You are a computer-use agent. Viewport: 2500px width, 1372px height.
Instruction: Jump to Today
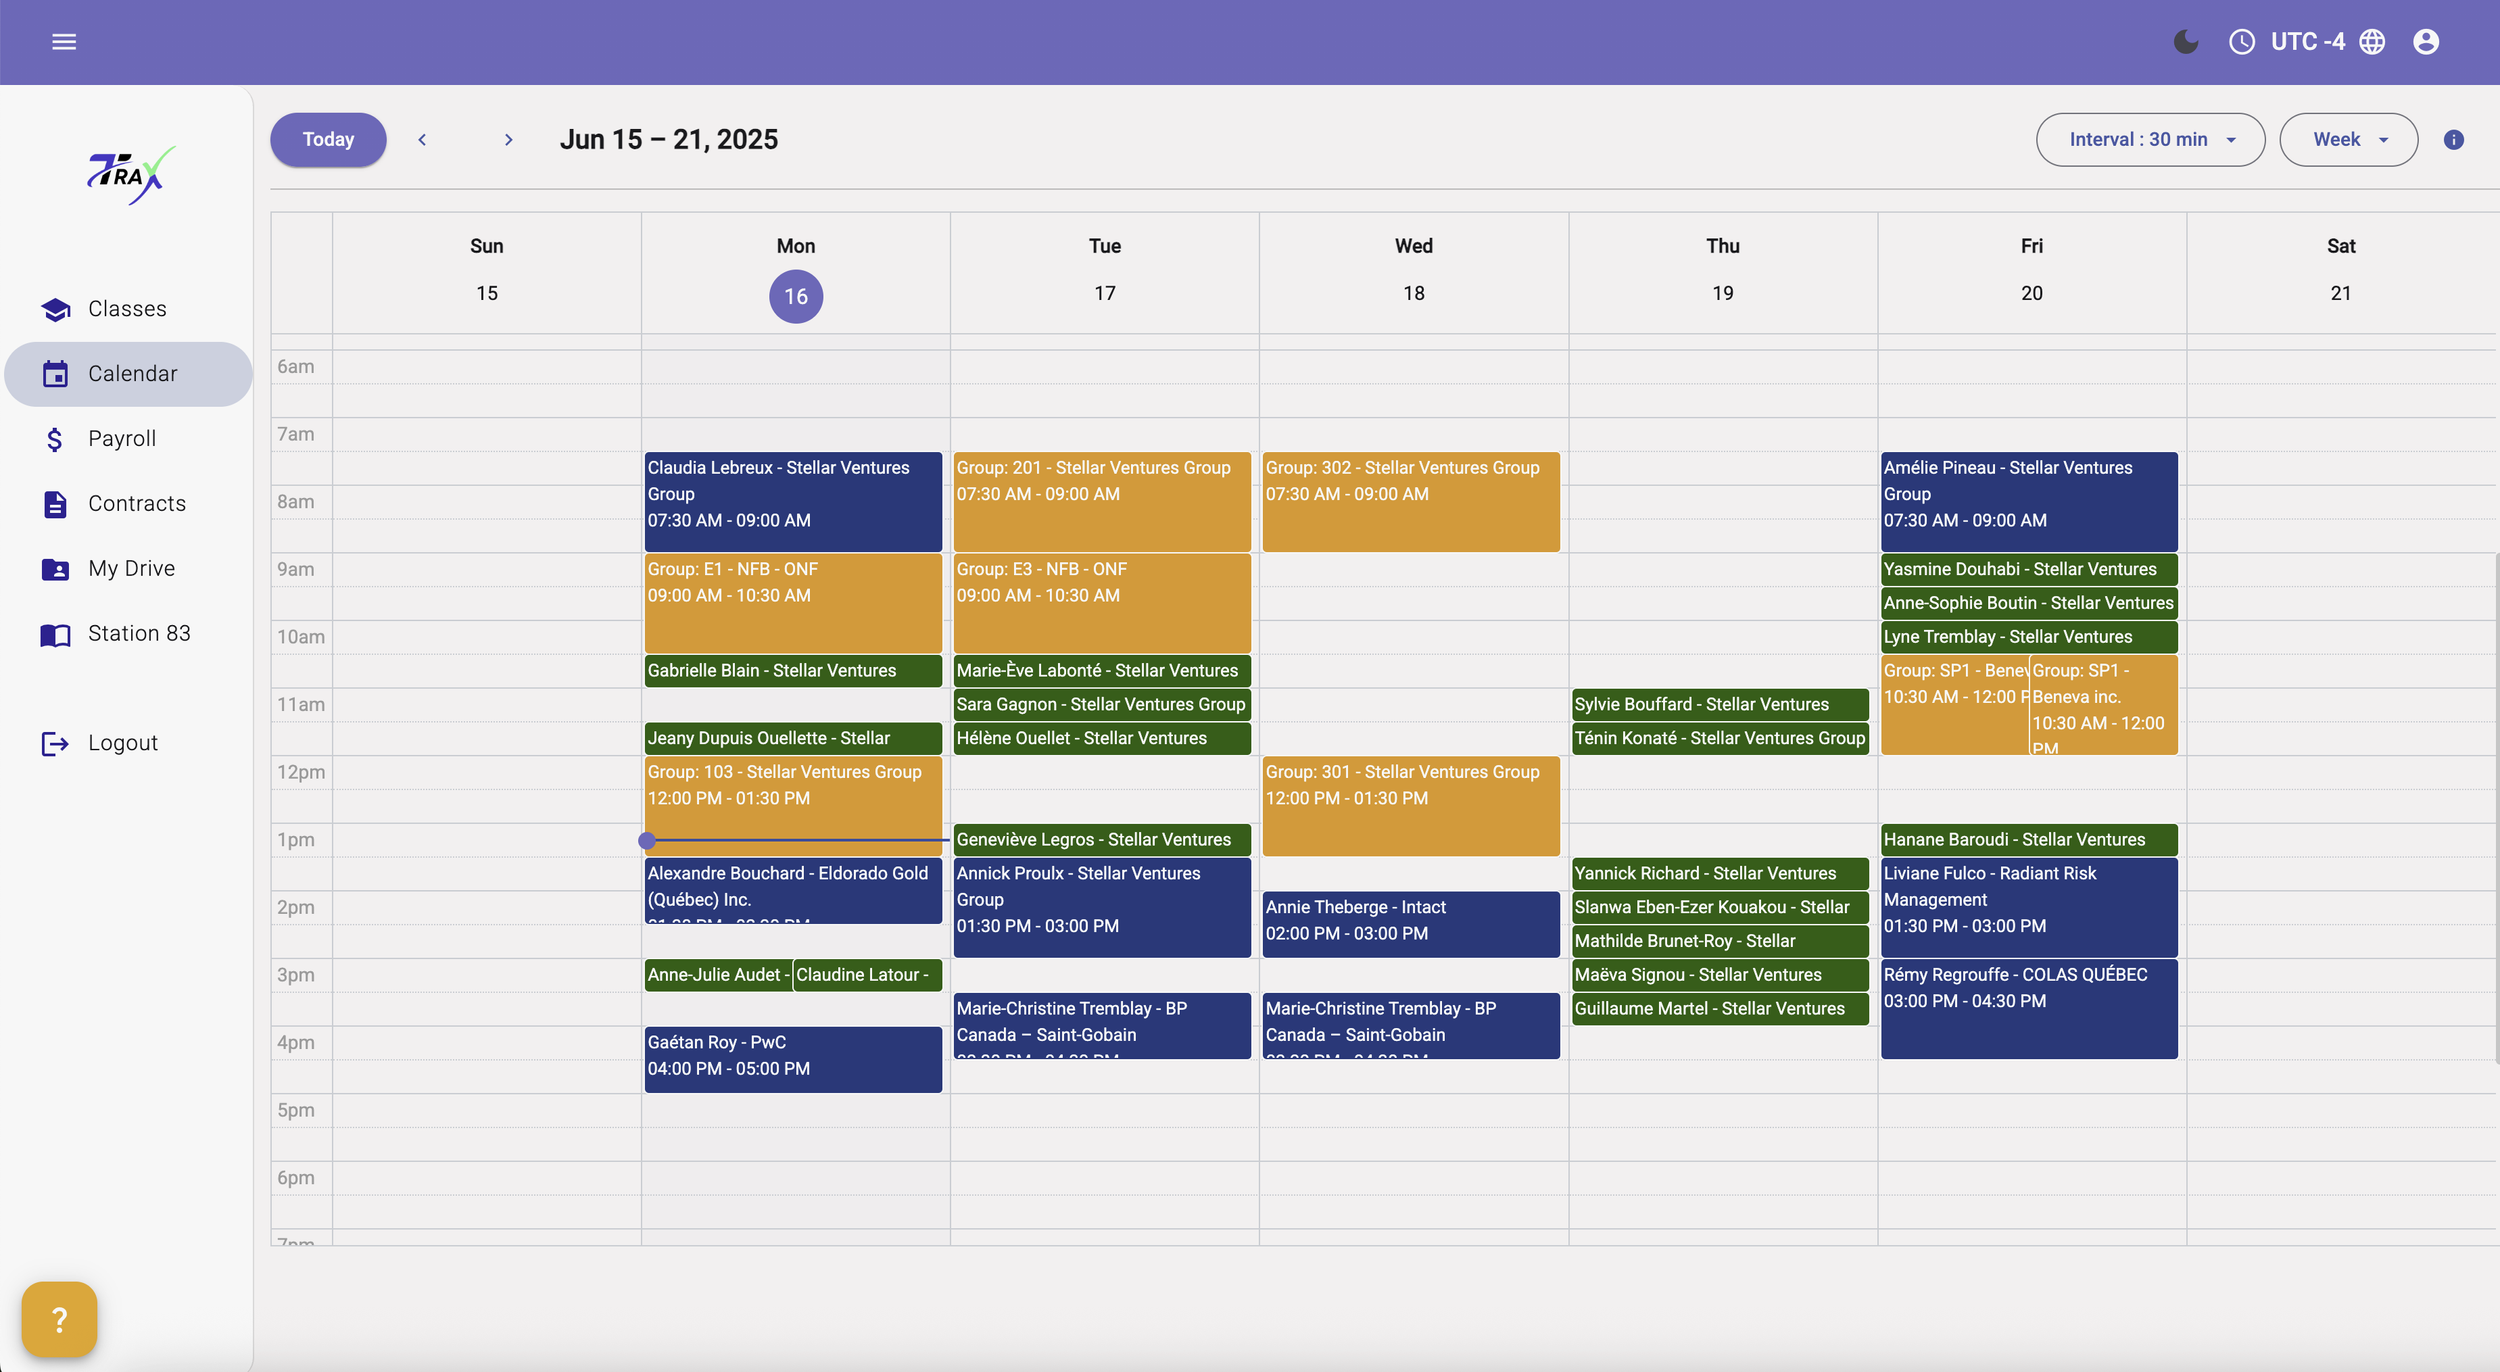328,140
